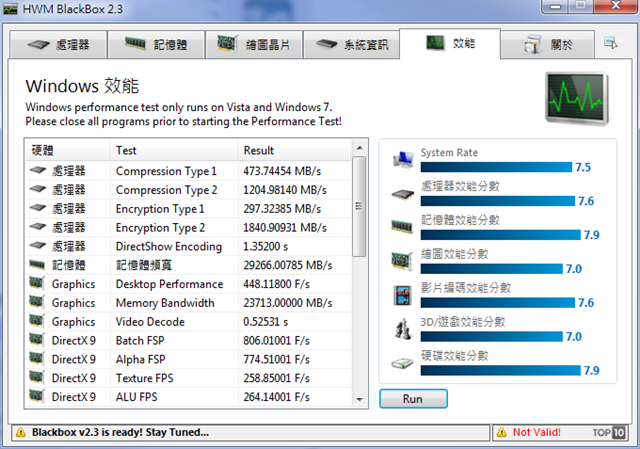The height and width of the screenshot is (449, 640).
Task: Click the card icon in Texture FPS row
Action: click(37, 376)
